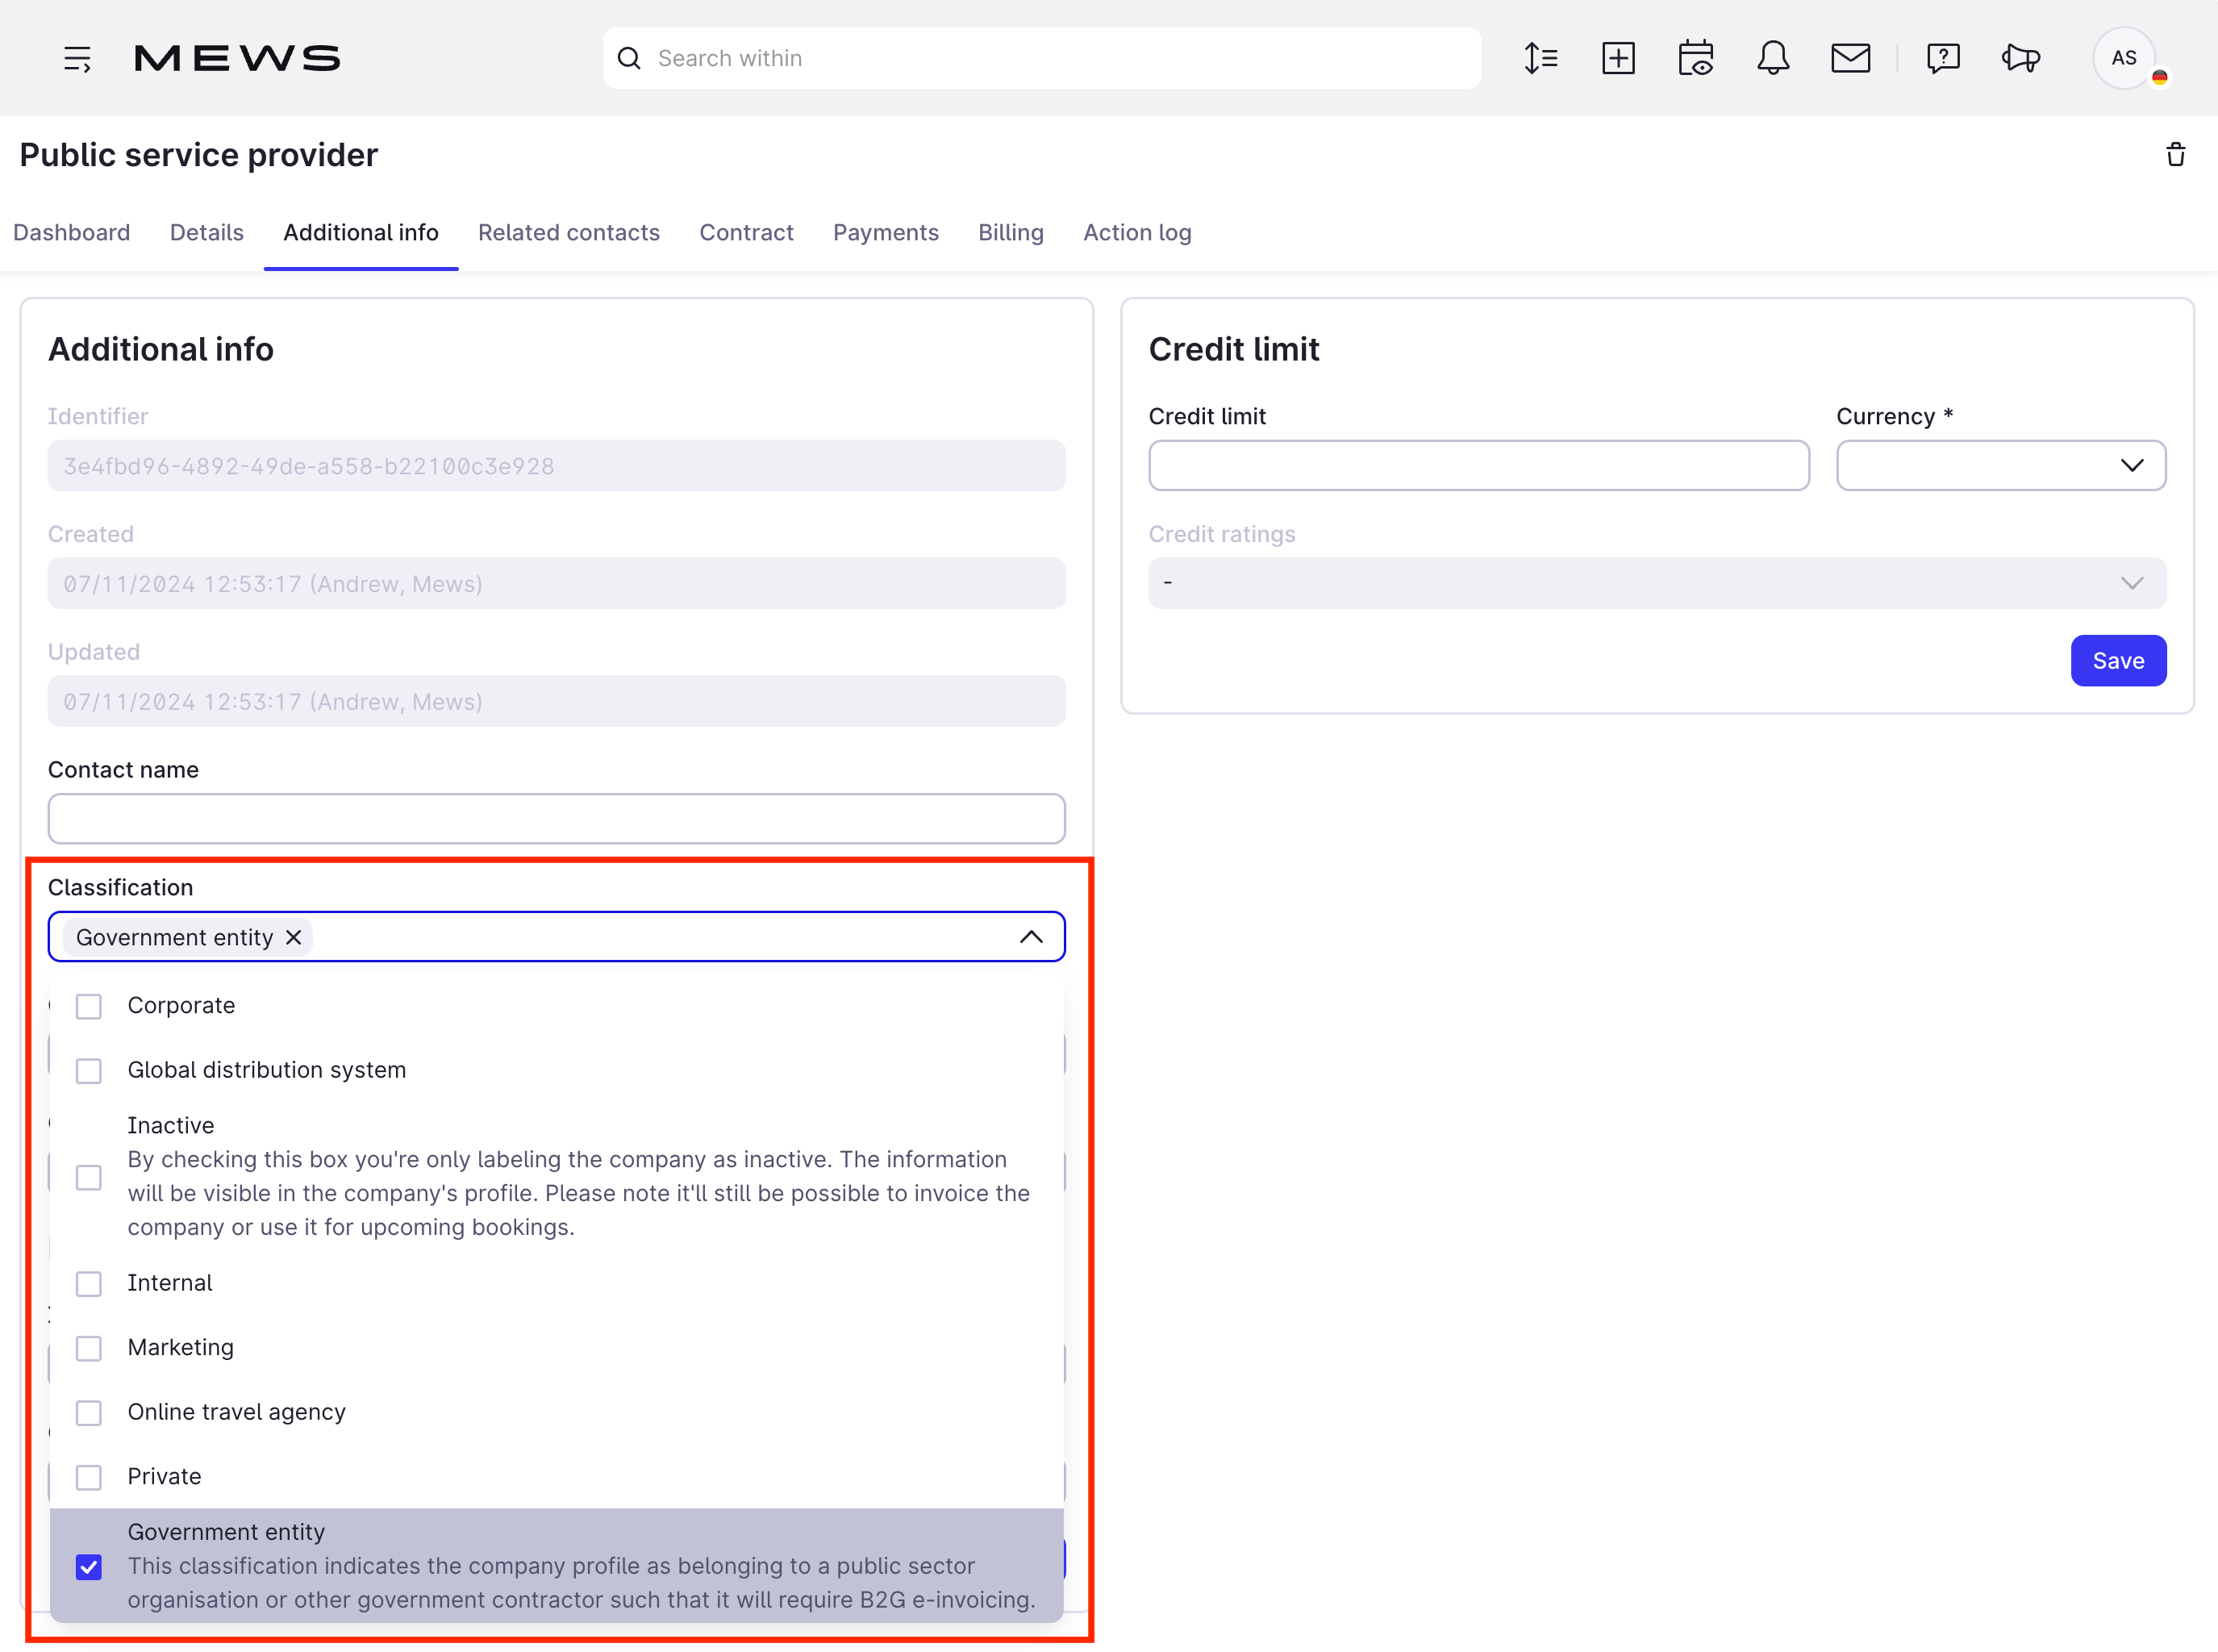Uncheck the Government entity checkbox
2218x1652 pixels.
(x=89, y=1567)
